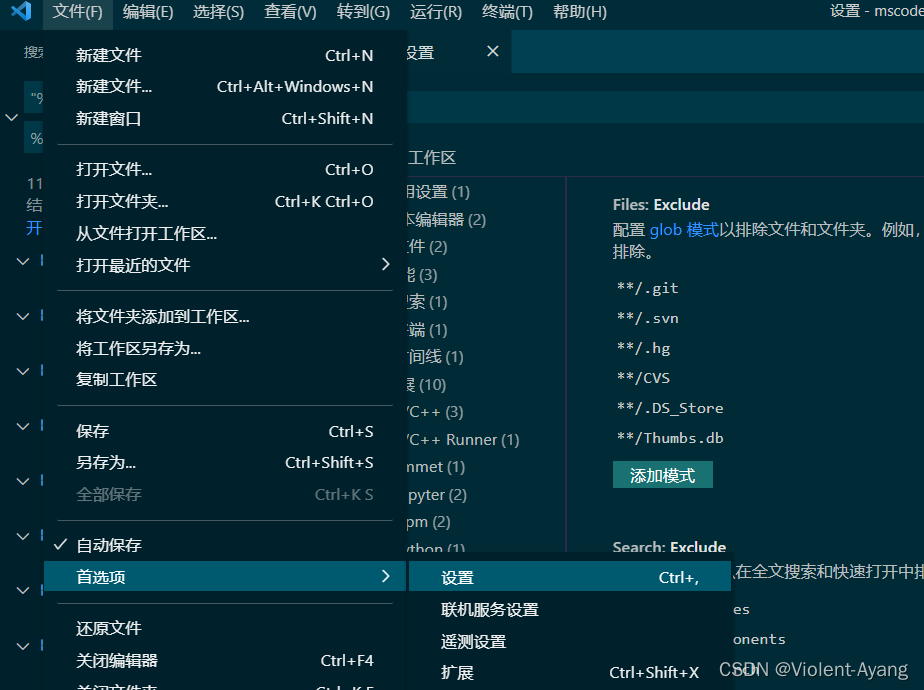Expand 打开最近的文件 submenu arrow
The image size is (924, 690).
coord(385,265)
